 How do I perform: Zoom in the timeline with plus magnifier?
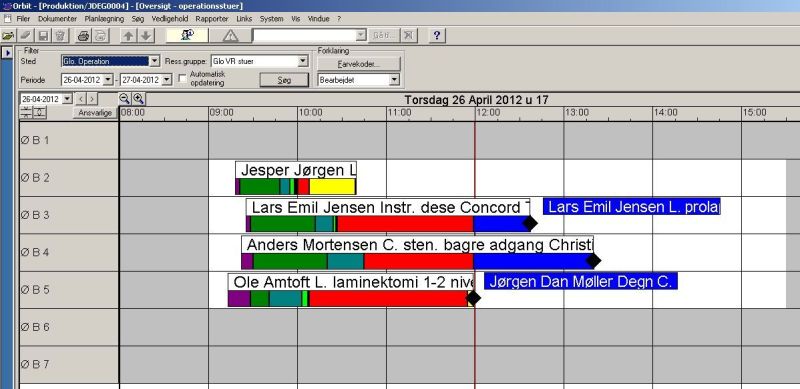point(138,99)
